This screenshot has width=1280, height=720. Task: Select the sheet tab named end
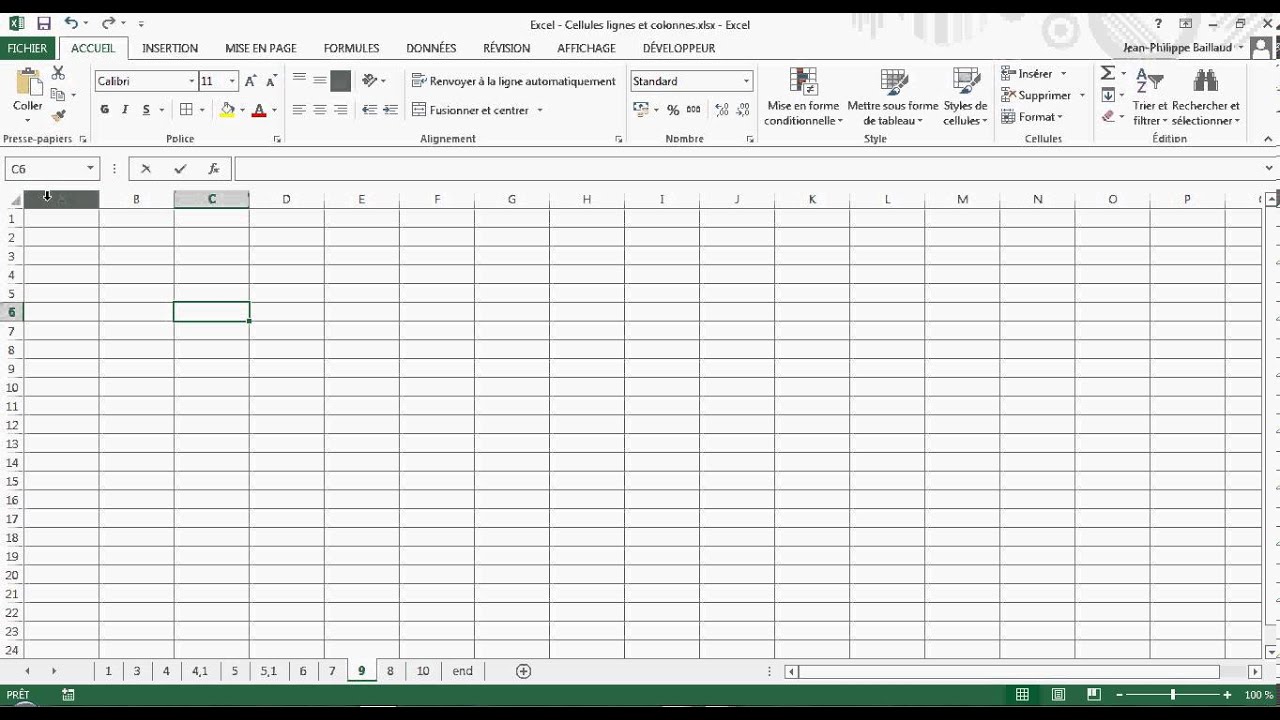(462, 671)
